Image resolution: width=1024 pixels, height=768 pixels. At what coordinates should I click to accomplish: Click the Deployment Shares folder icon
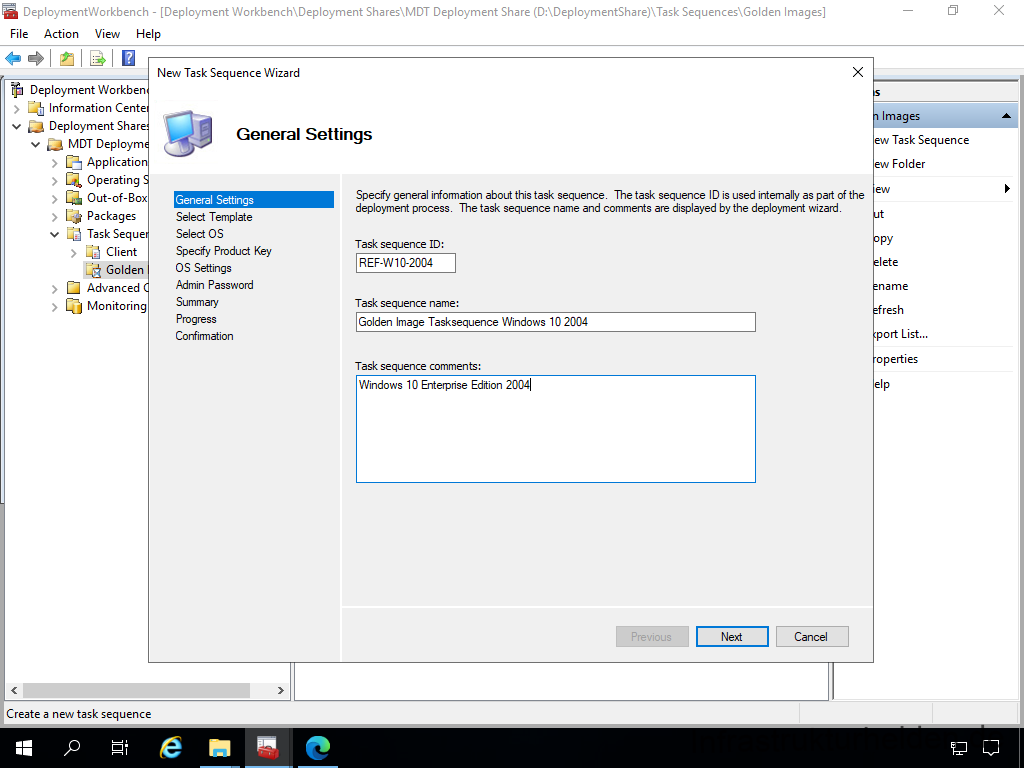(36, 126)
